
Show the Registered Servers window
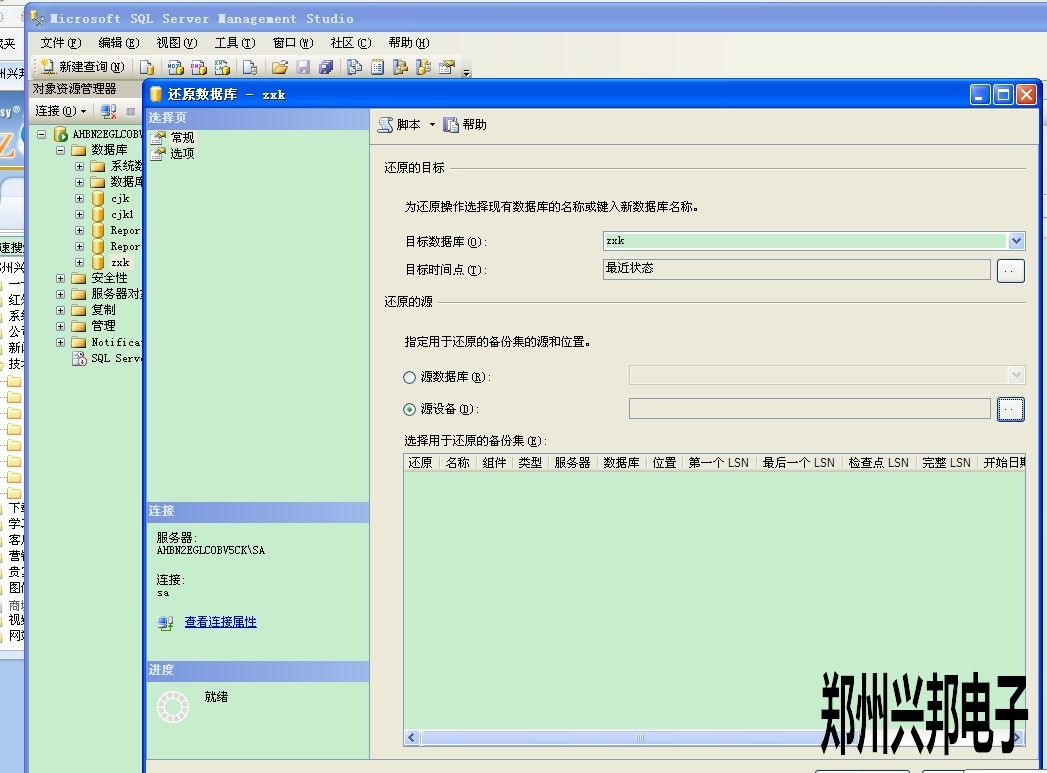coord(355,67)
